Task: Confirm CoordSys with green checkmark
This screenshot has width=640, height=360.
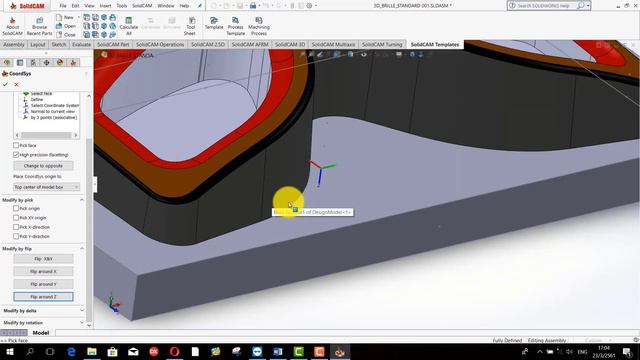Action: (x=5, y=84)
